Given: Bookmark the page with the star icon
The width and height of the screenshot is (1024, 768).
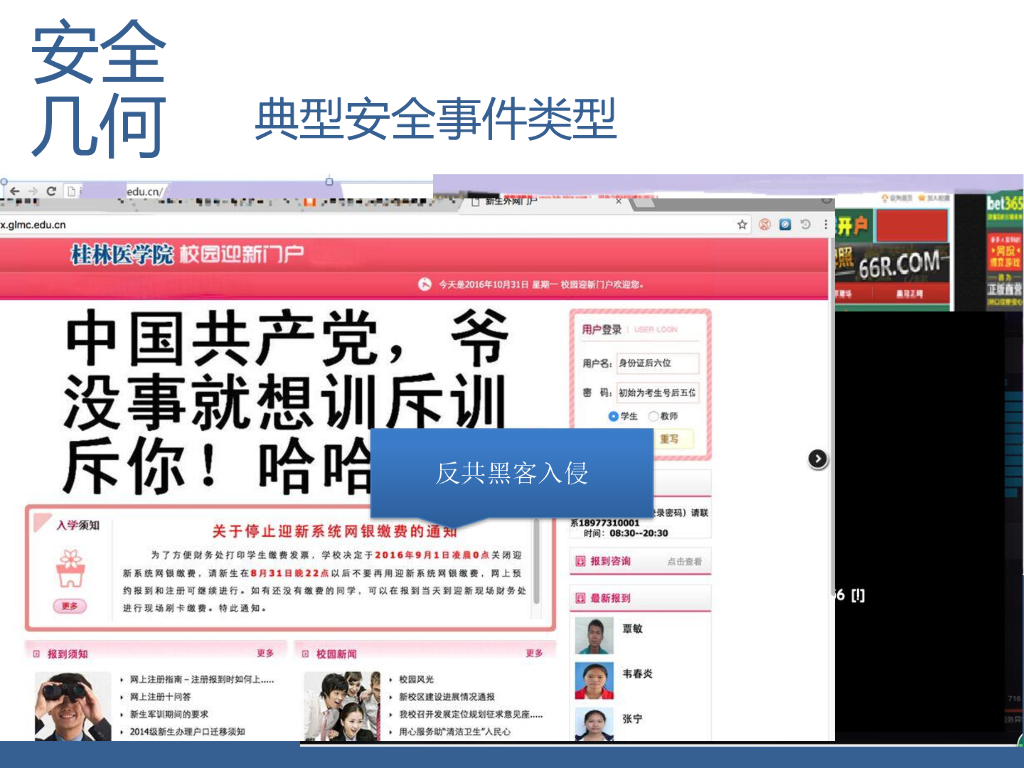Looking at the screenshot, I should pos(742,225).
